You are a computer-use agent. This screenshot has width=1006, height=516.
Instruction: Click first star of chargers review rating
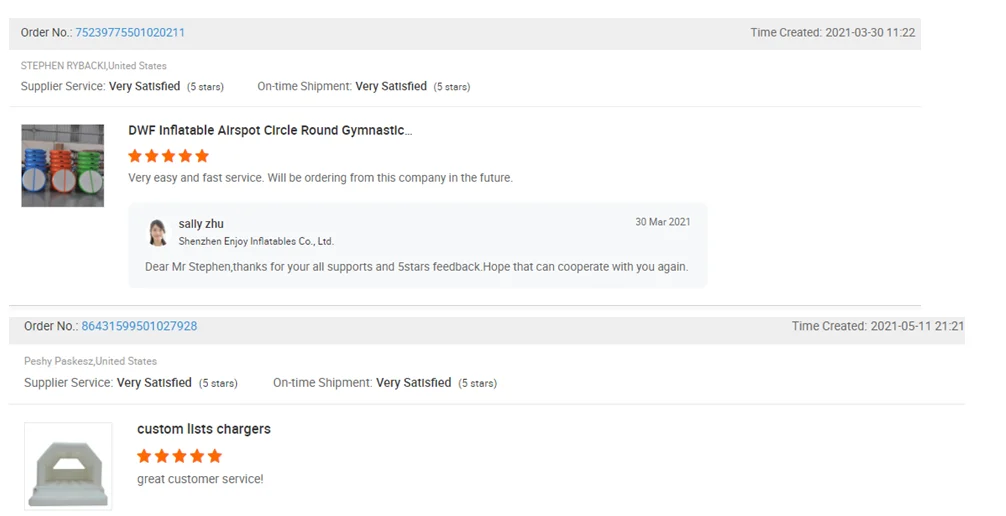144,456
